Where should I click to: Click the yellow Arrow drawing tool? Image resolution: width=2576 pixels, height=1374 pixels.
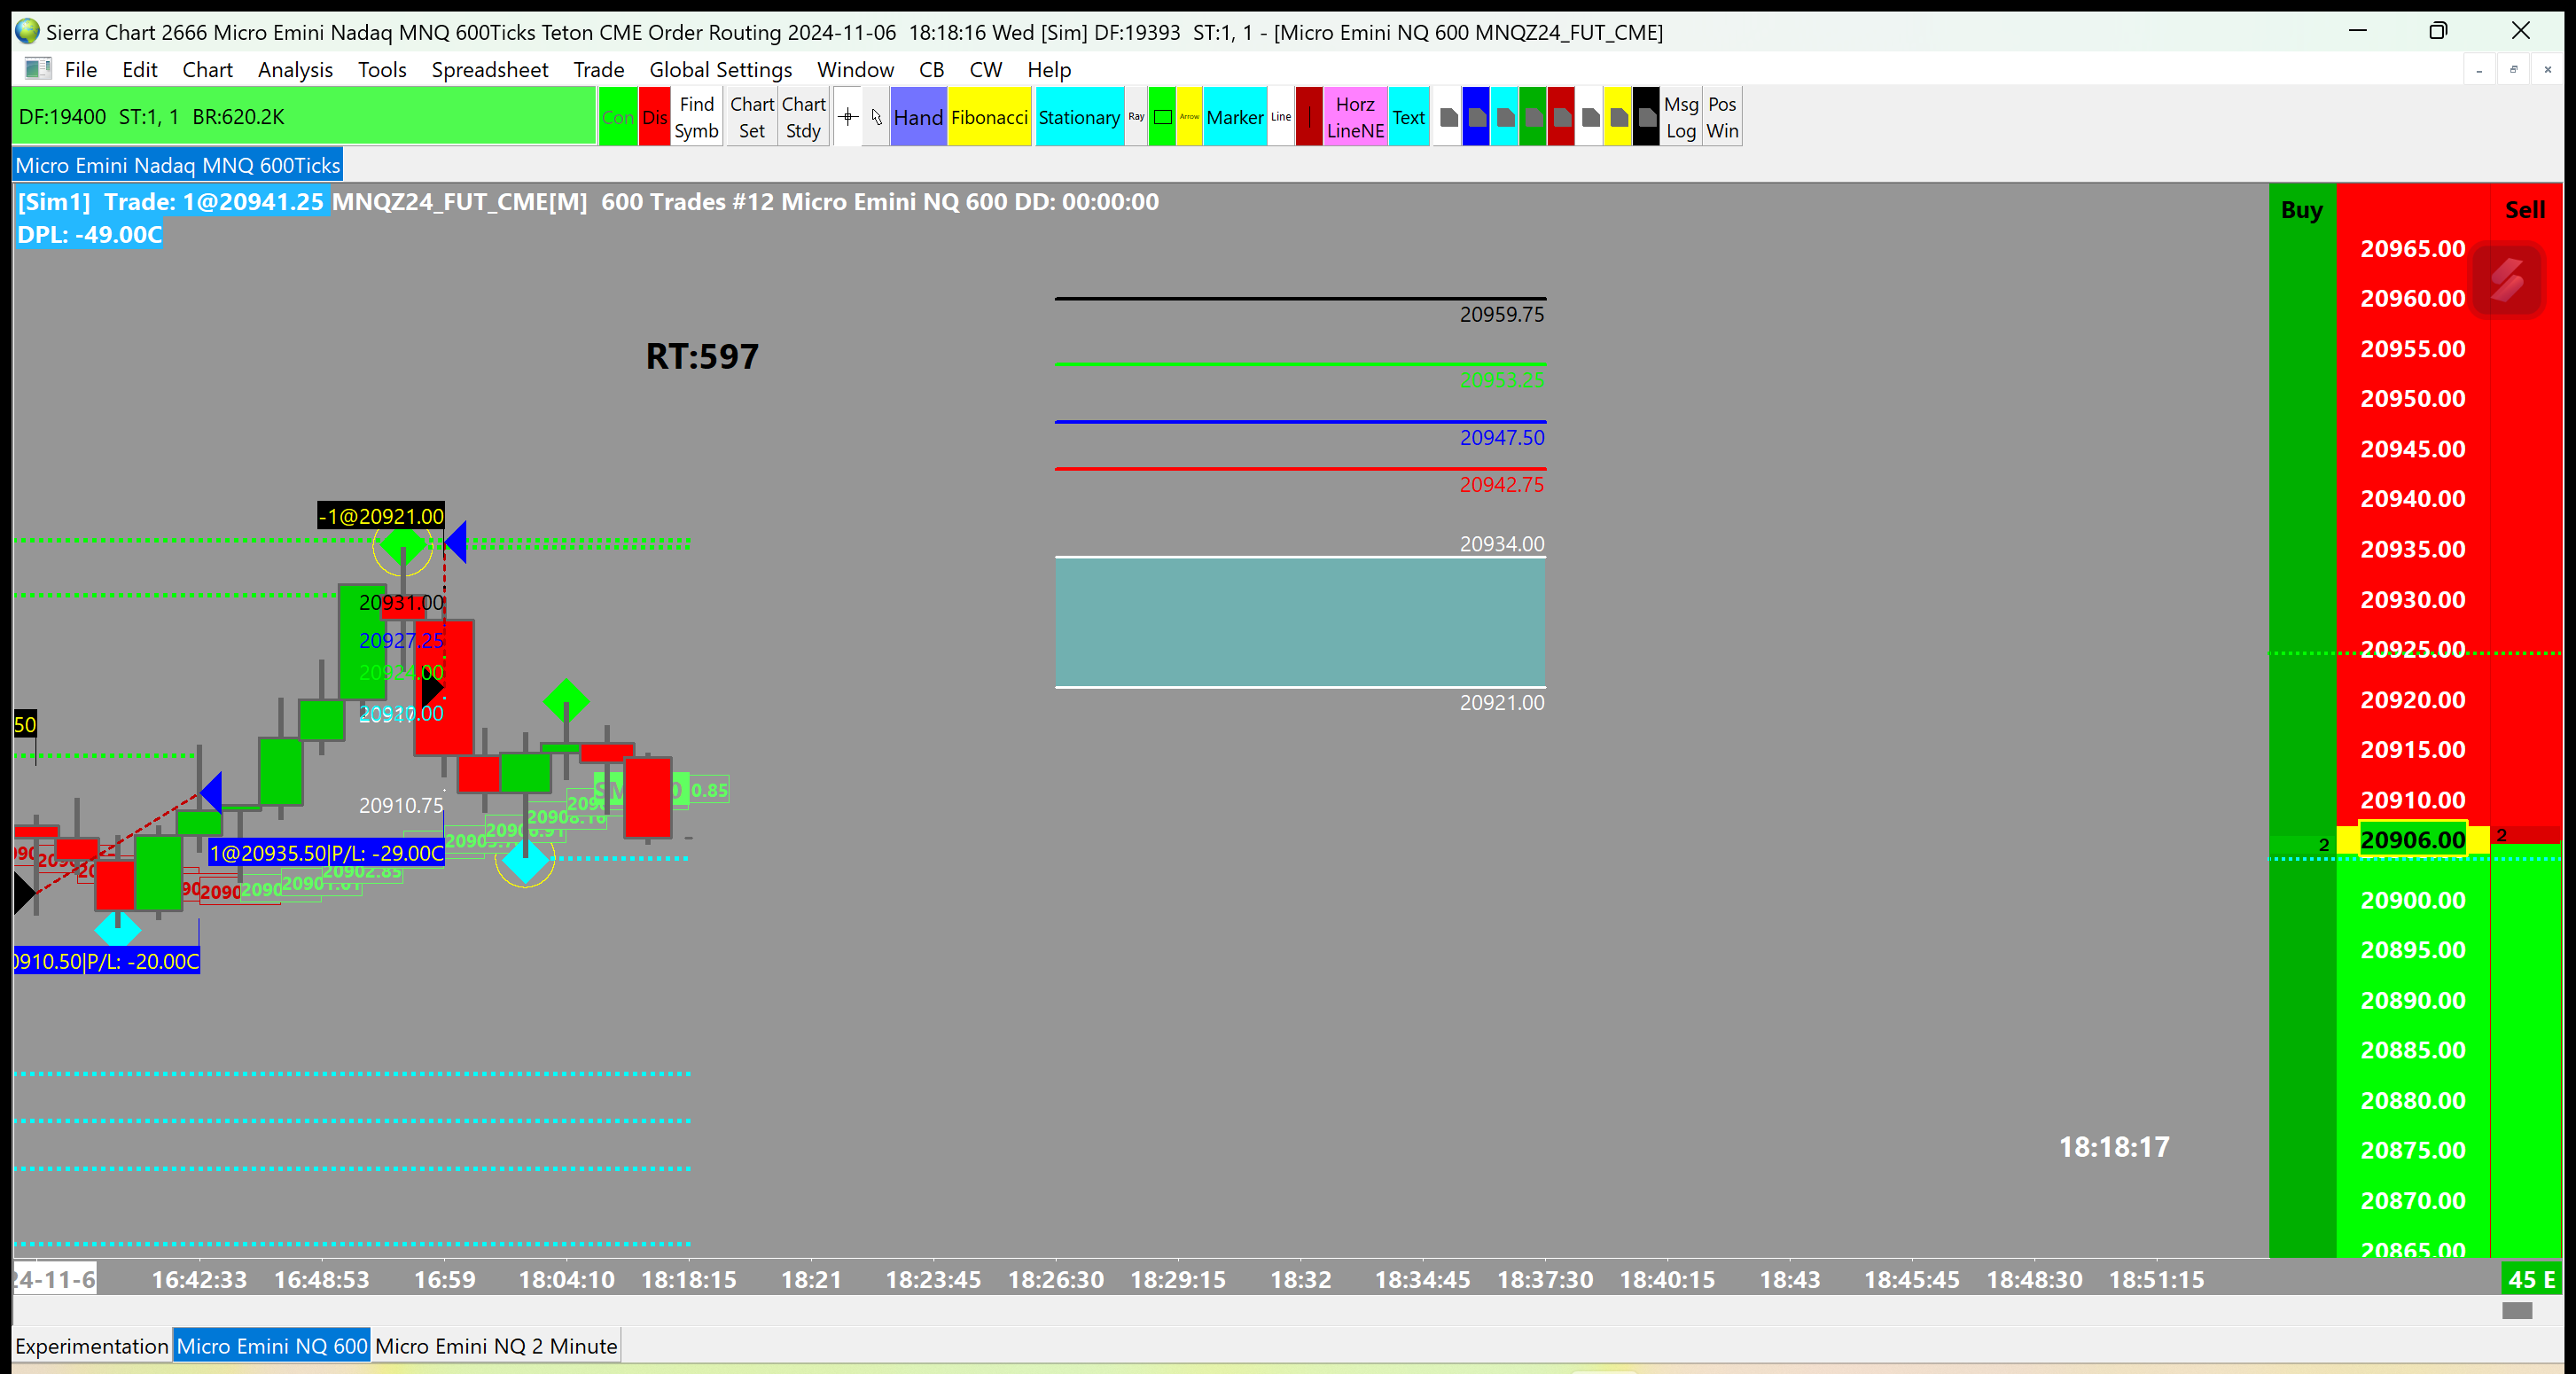coord(1189,117)
